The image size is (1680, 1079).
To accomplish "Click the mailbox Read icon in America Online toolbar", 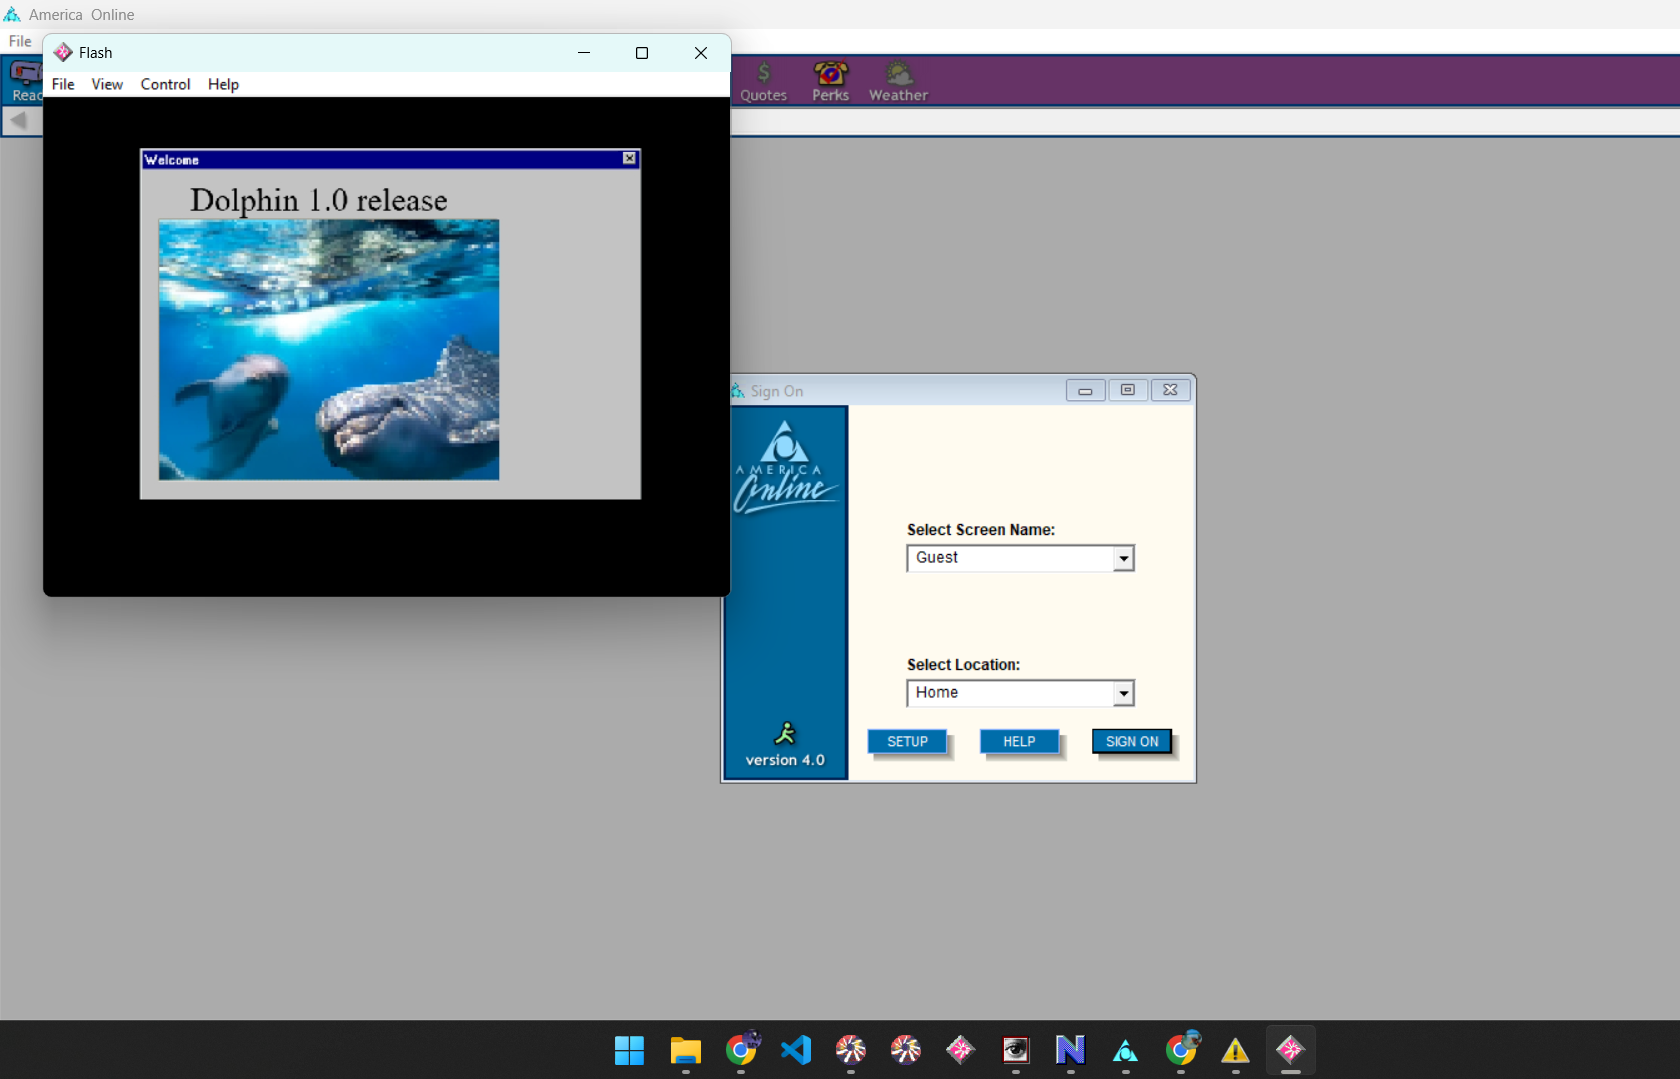I will [x=25, y=80].
